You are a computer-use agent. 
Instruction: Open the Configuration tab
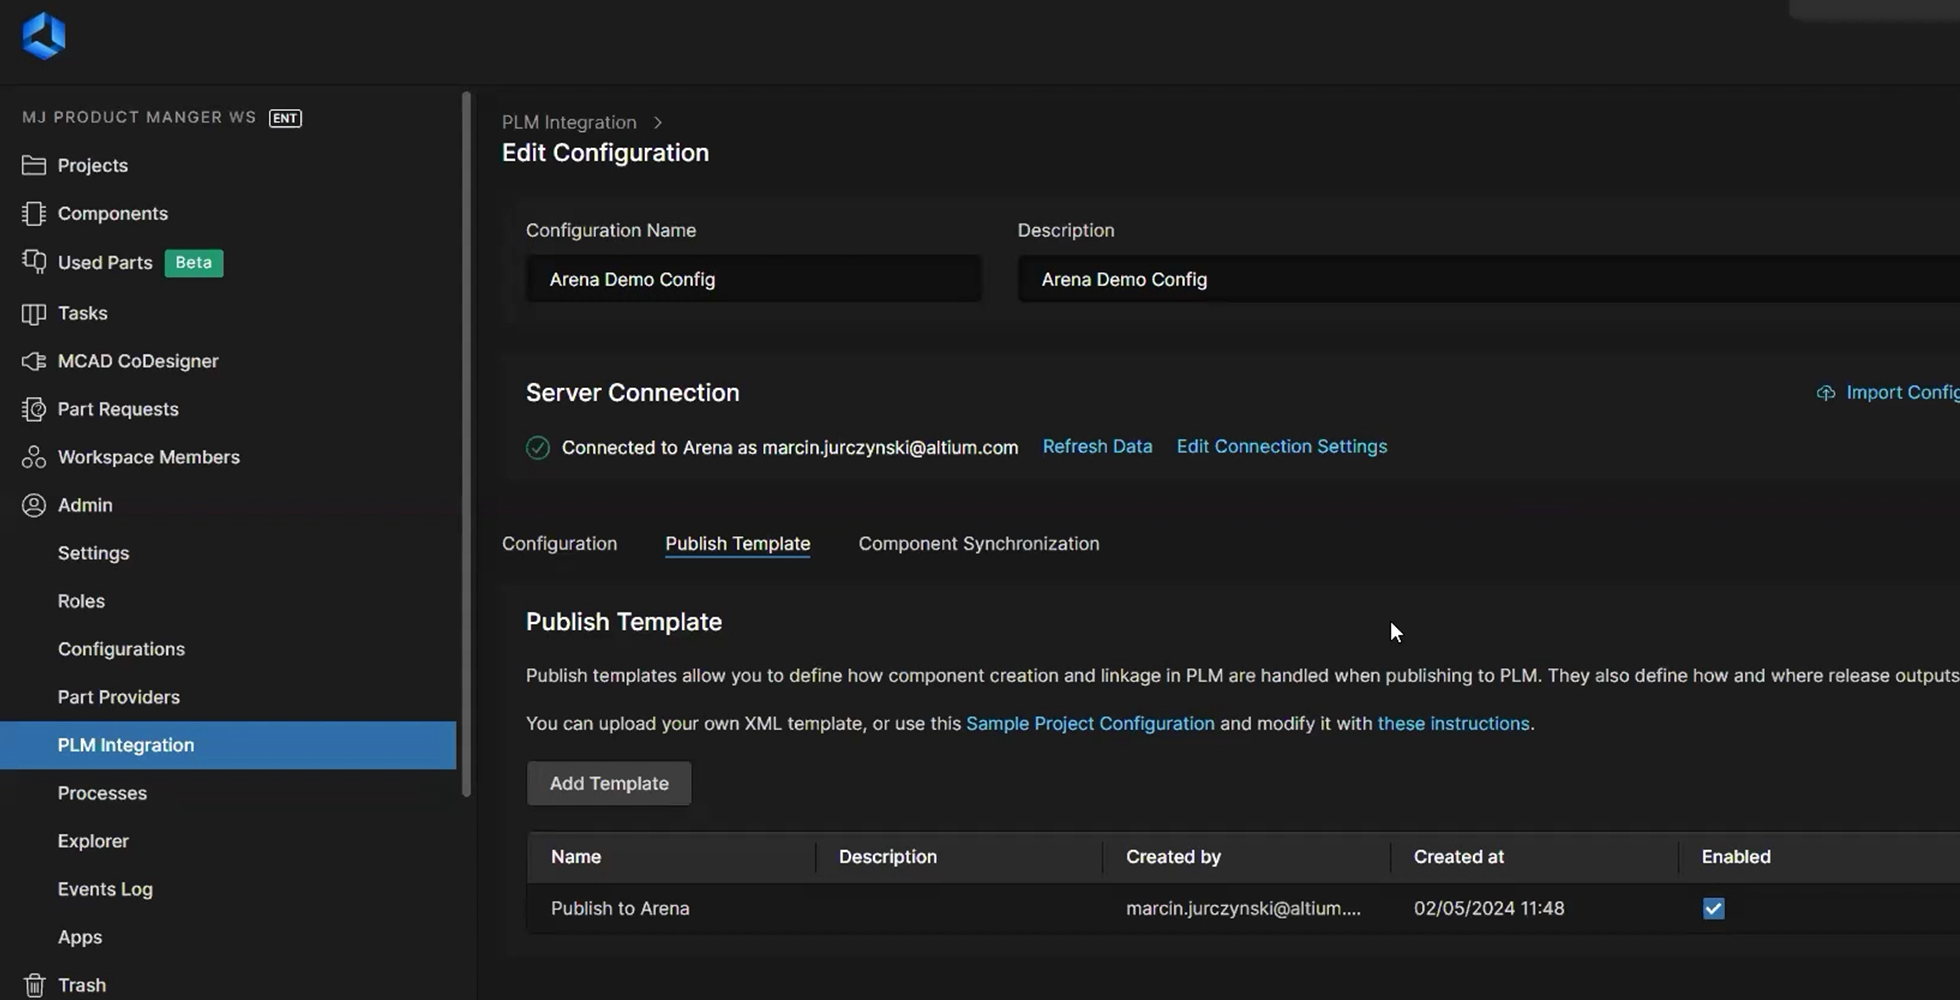click(x=560, y=543)
